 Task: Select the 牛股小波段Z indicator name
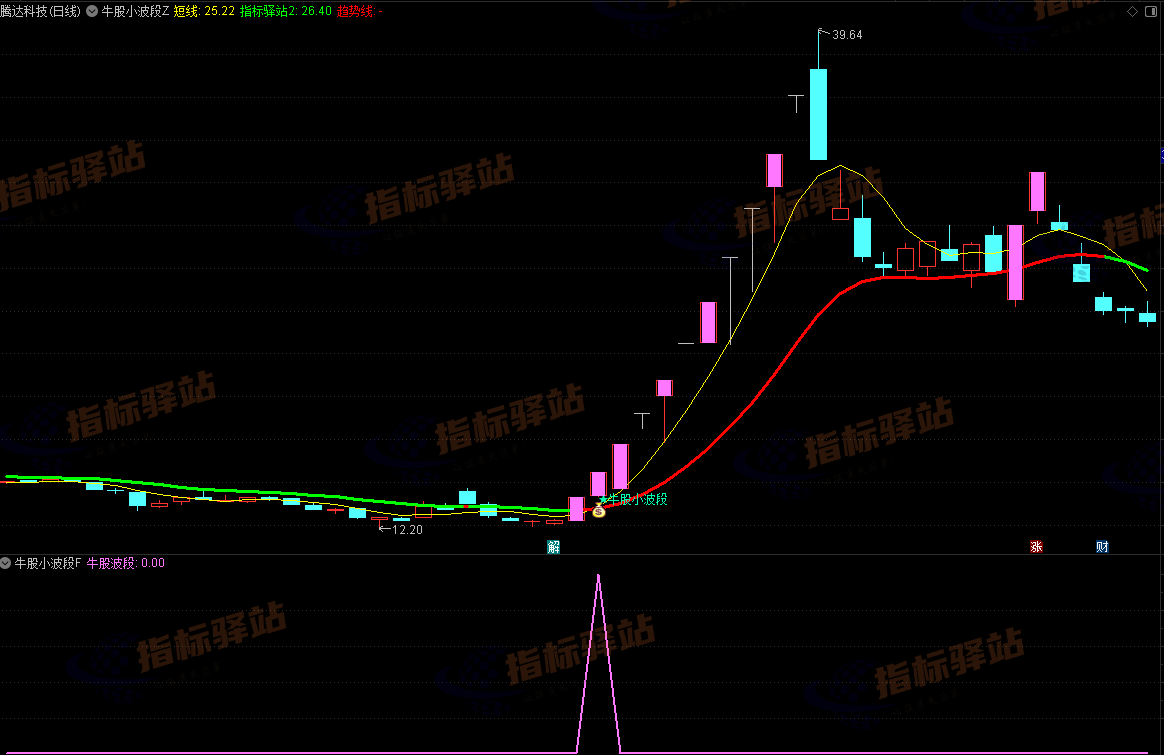136,11
